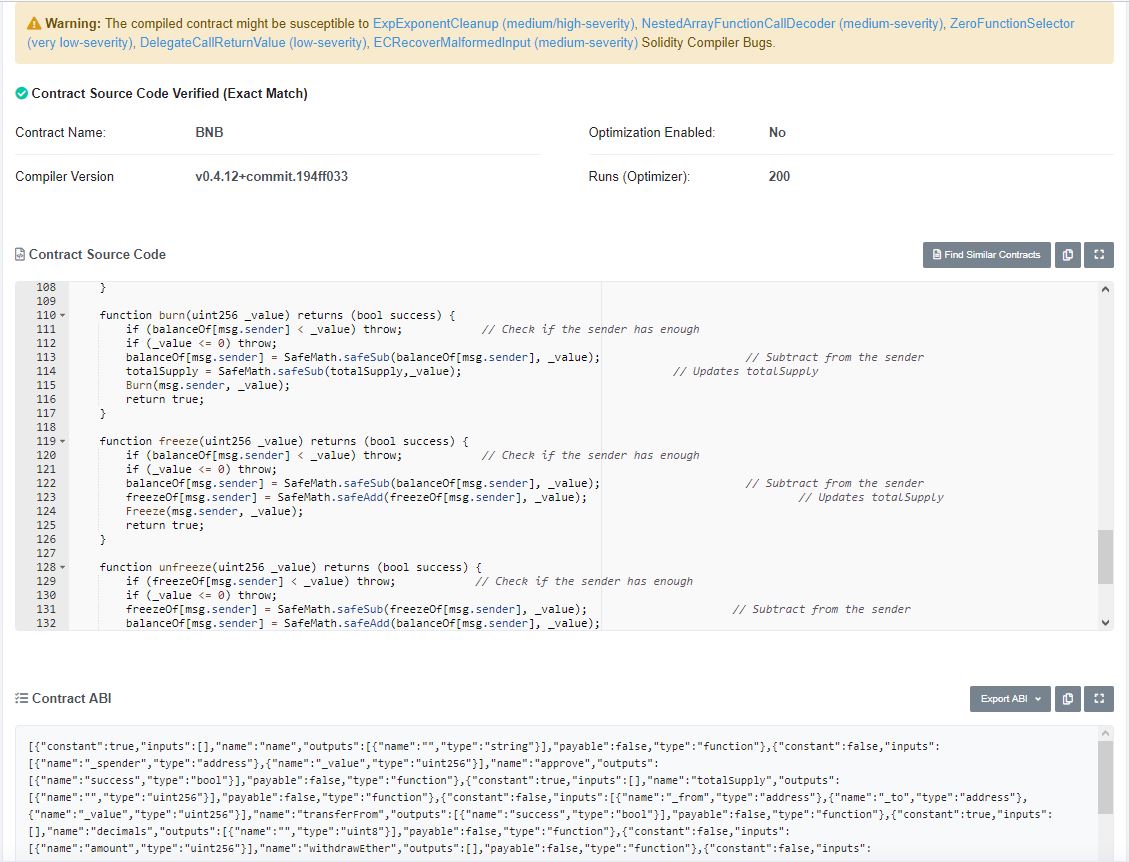Viewport: 1129px width, 862px height.
Task: Click the Contract Source Code Verified heading
Action: coord(169,94)
